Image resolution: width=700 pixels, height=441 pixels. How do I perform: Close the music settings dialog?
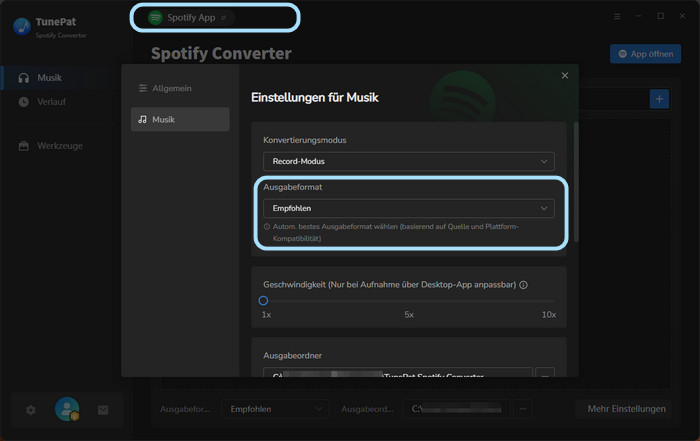click(565, 76)
